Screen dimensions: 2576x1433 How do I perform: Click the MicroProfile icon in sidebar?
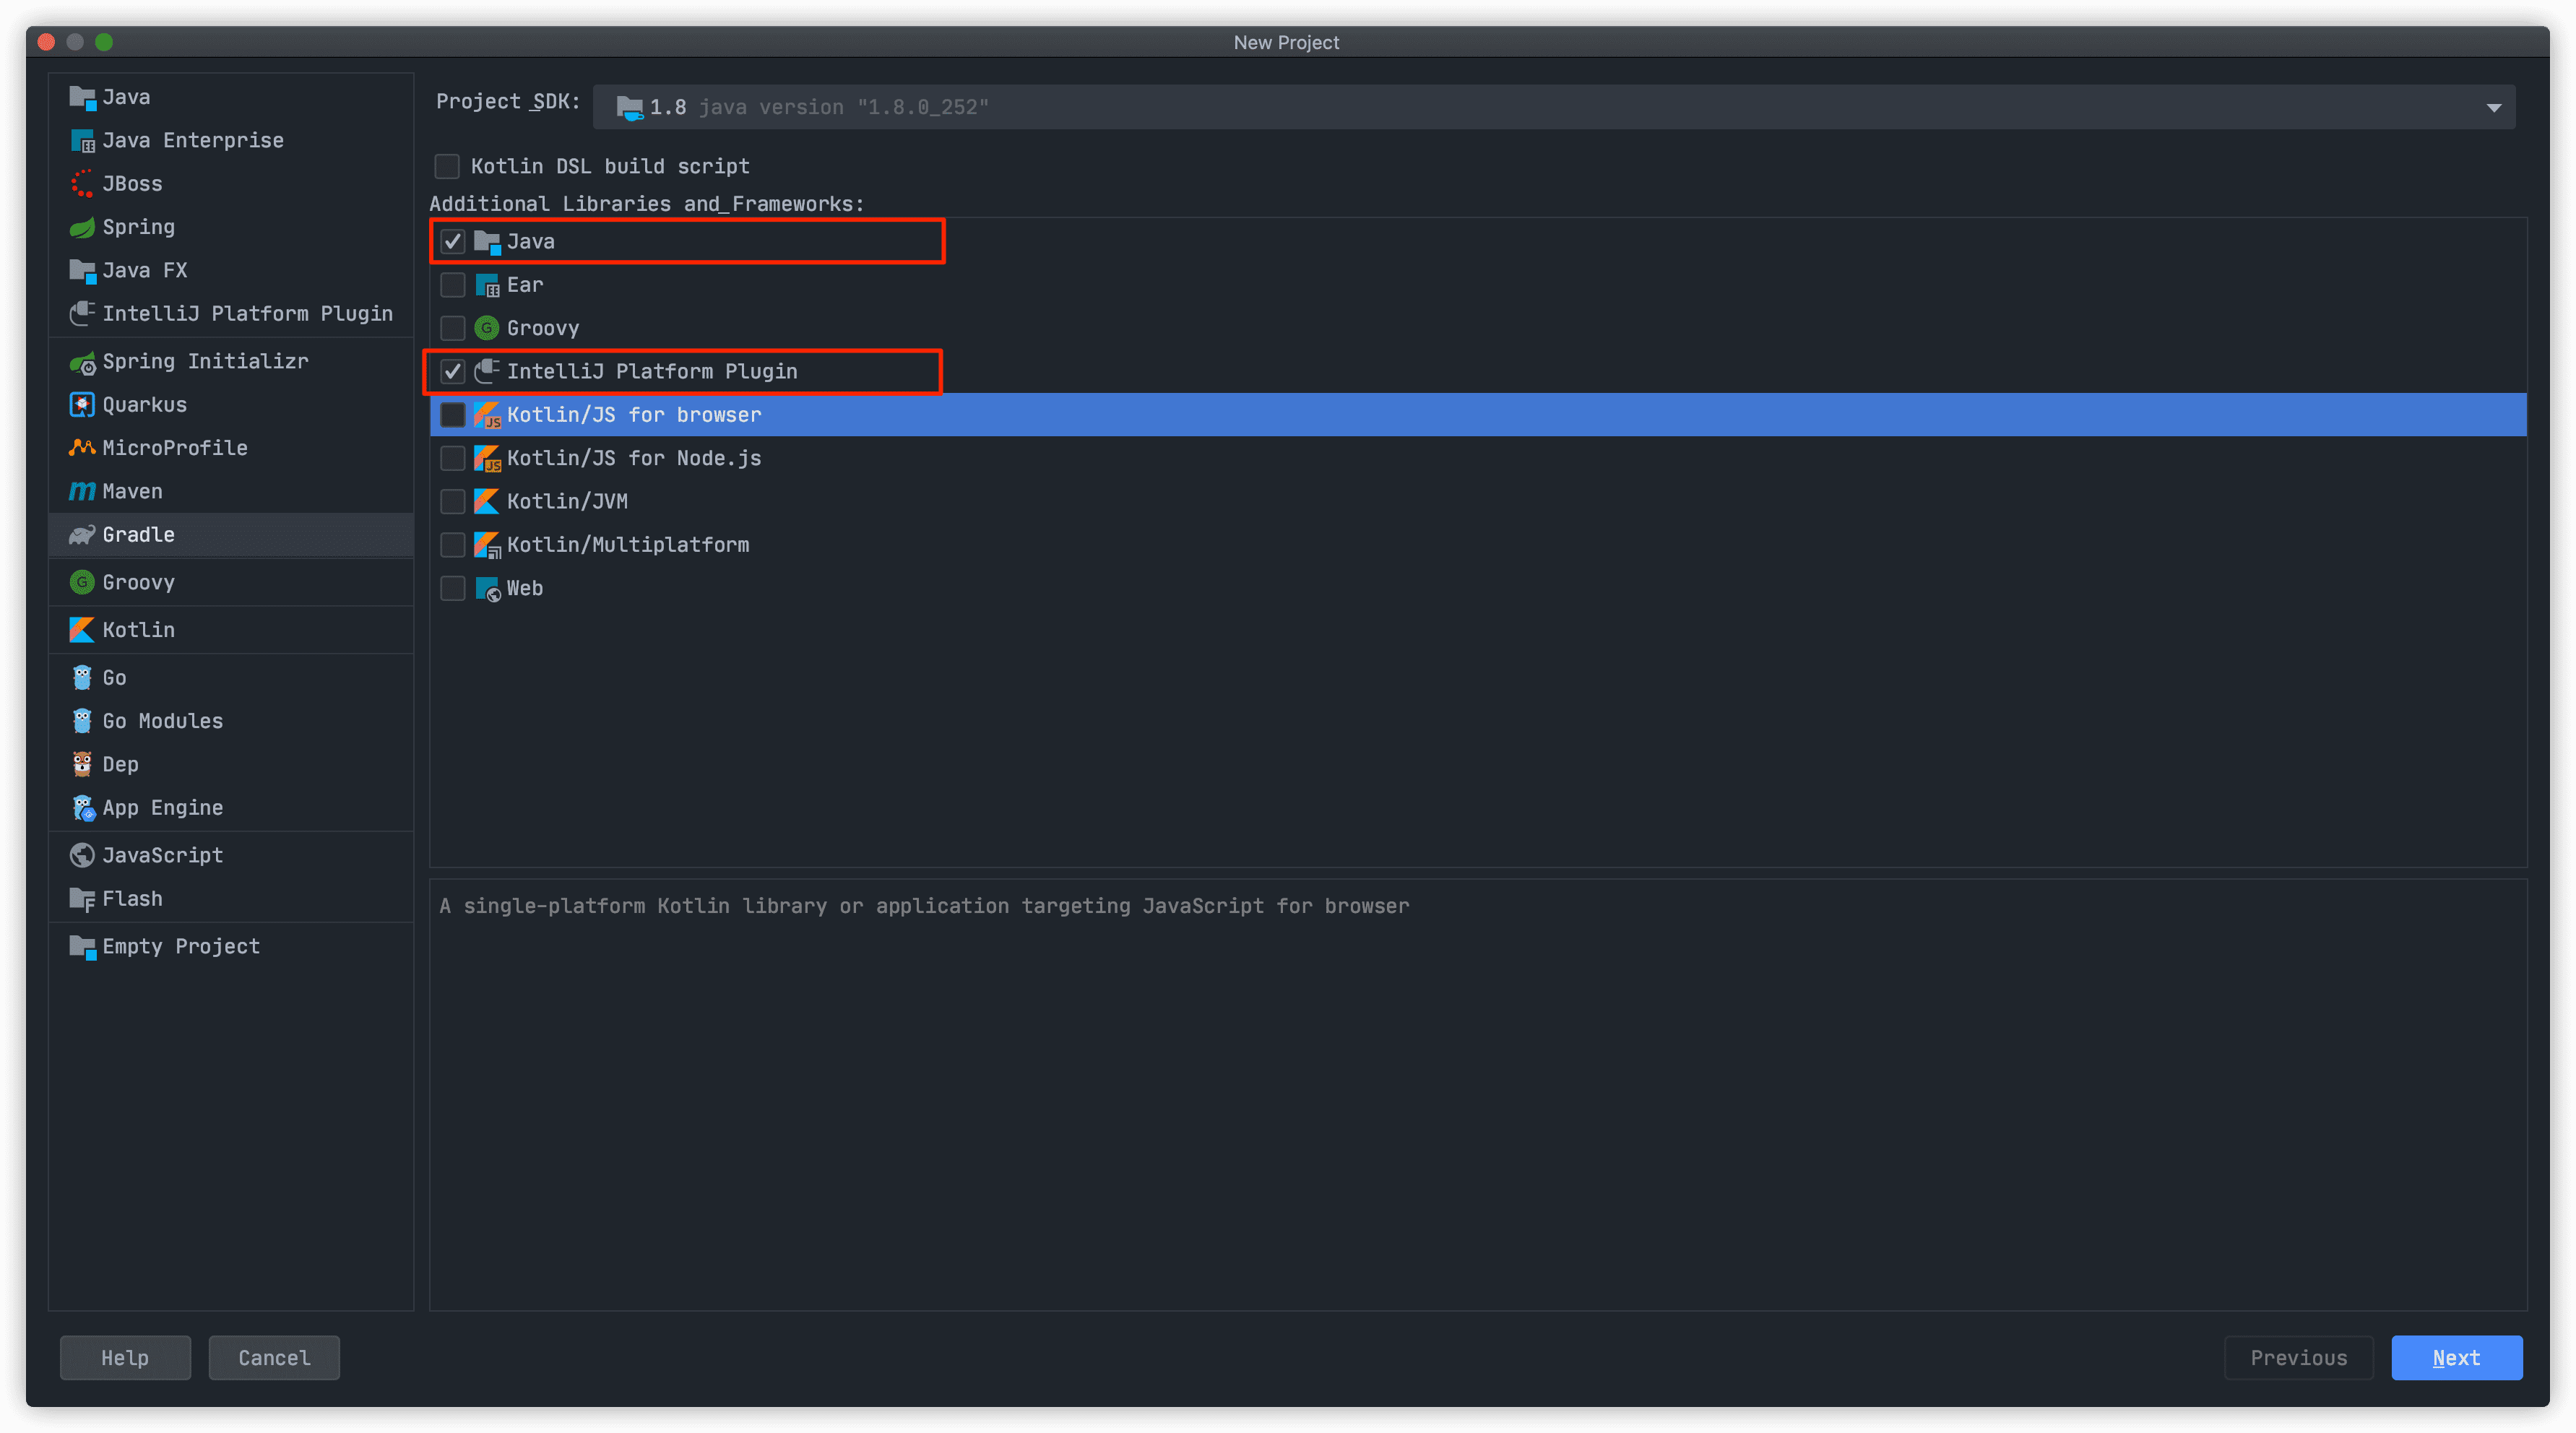(82, 448)
